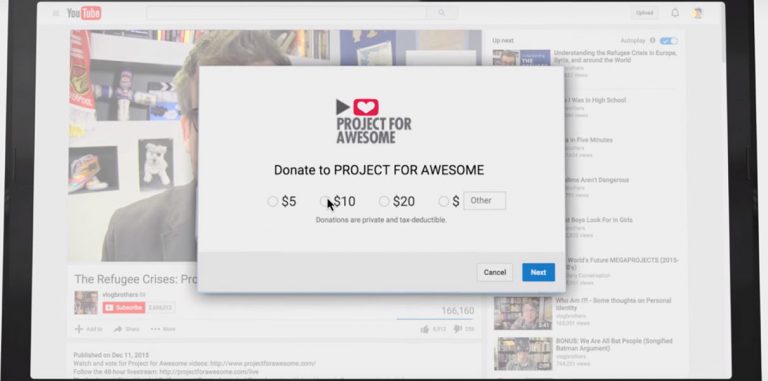The image size is (768, 381).
Task: Open the account avatar menu
Action: [x=697, y=13]
